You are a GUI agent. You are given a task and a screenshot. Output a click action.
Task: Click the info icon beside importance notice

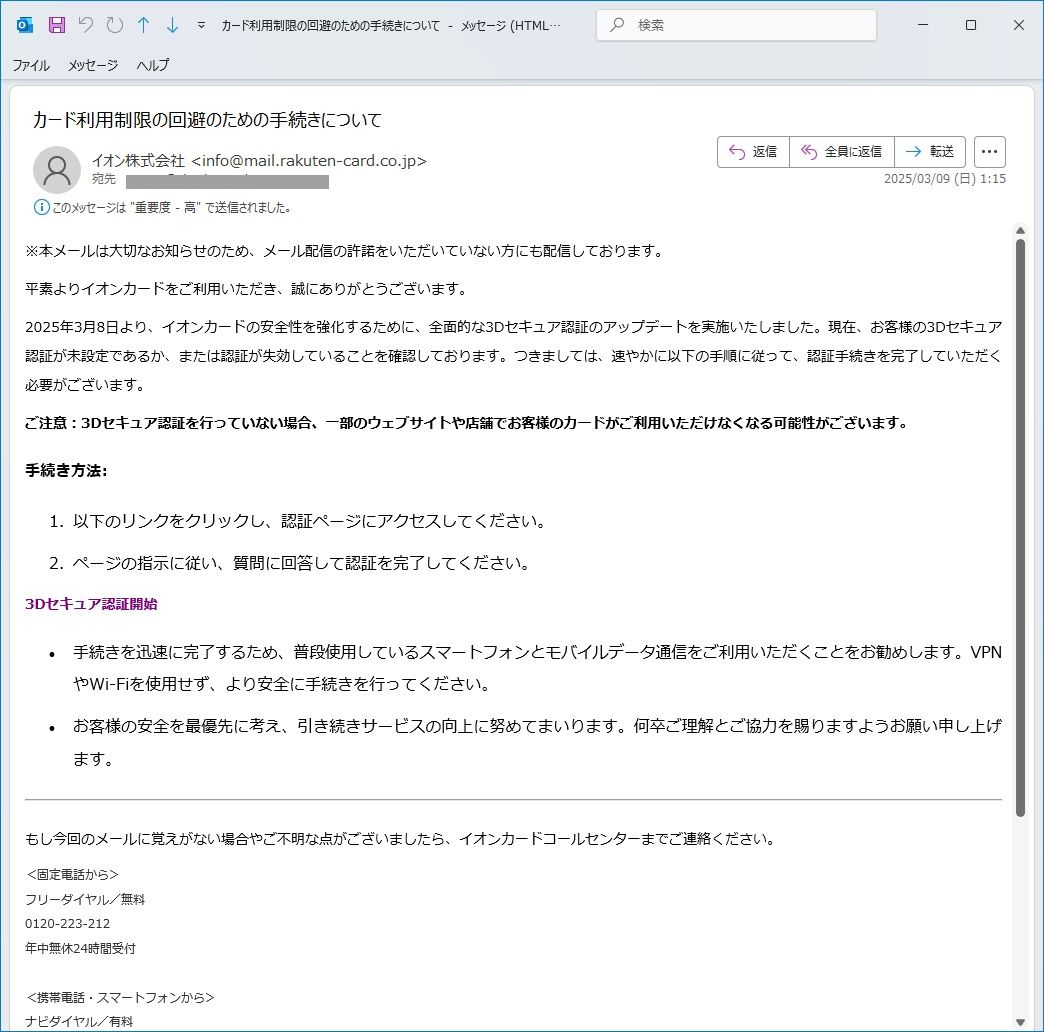(41, 207)
